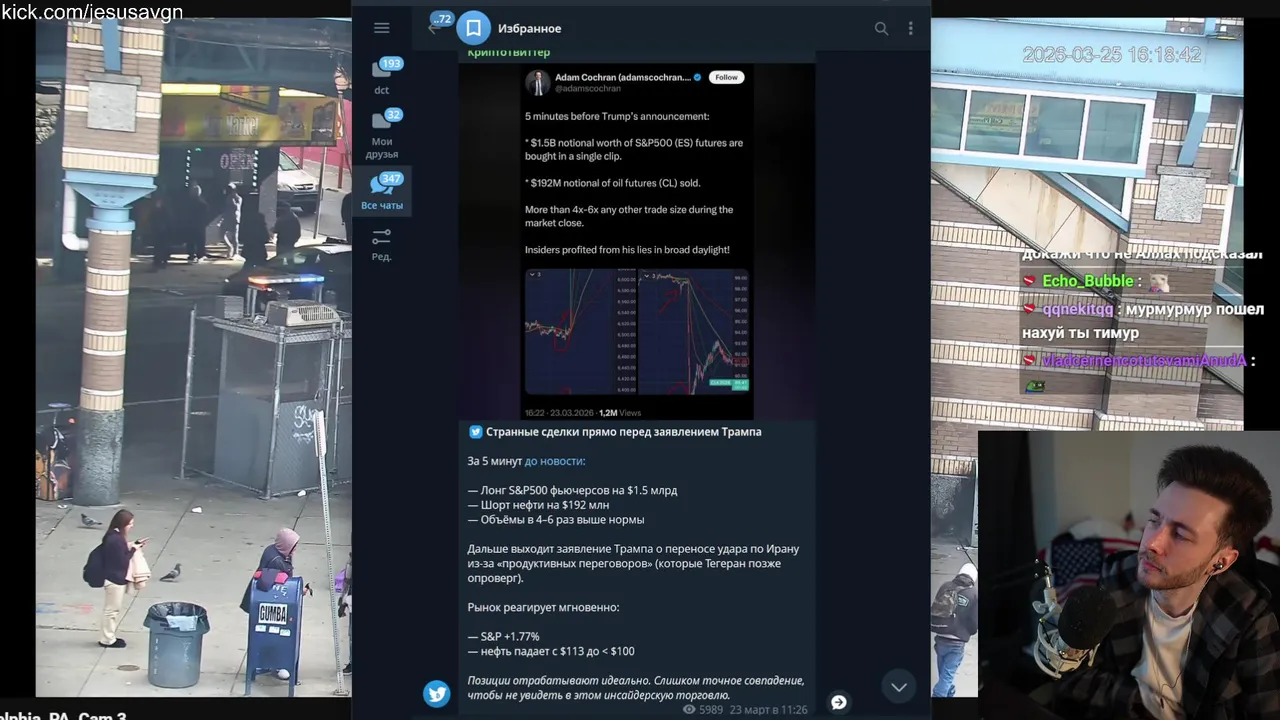Open the 193 unread badge on dct folder
1280x720 pixels.
coord(391,63)
